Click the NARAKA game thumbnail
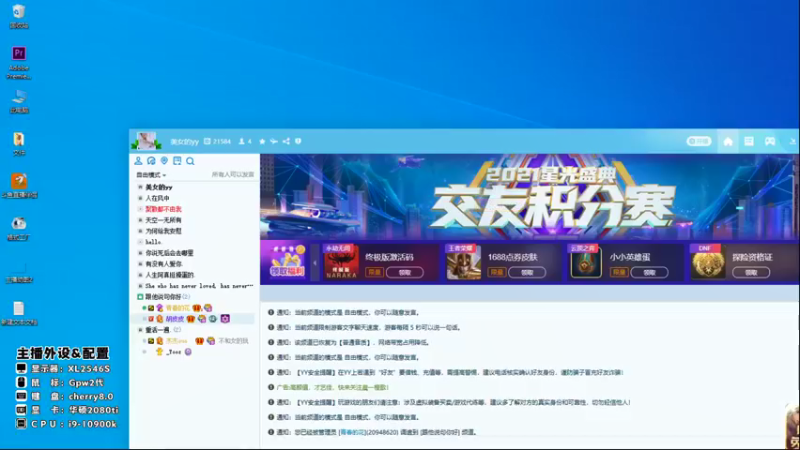The height and width of the screenshot is (450, 800). point(341,262)
